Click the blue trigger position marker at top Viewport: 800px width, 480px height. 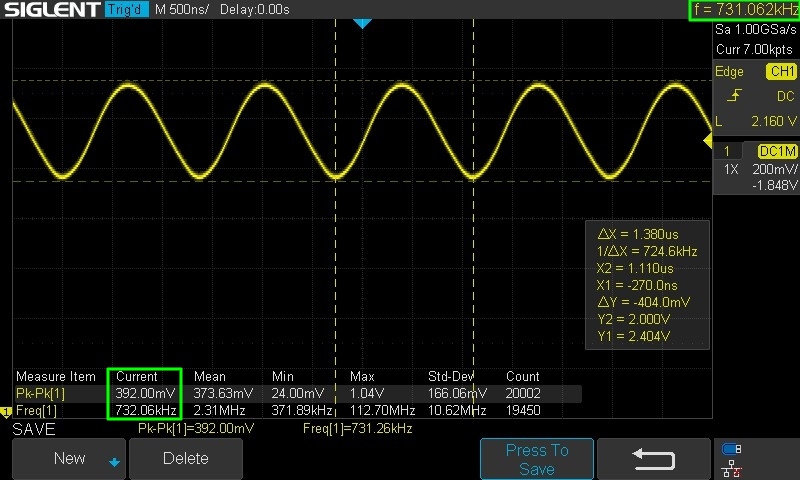pos(363,23)
